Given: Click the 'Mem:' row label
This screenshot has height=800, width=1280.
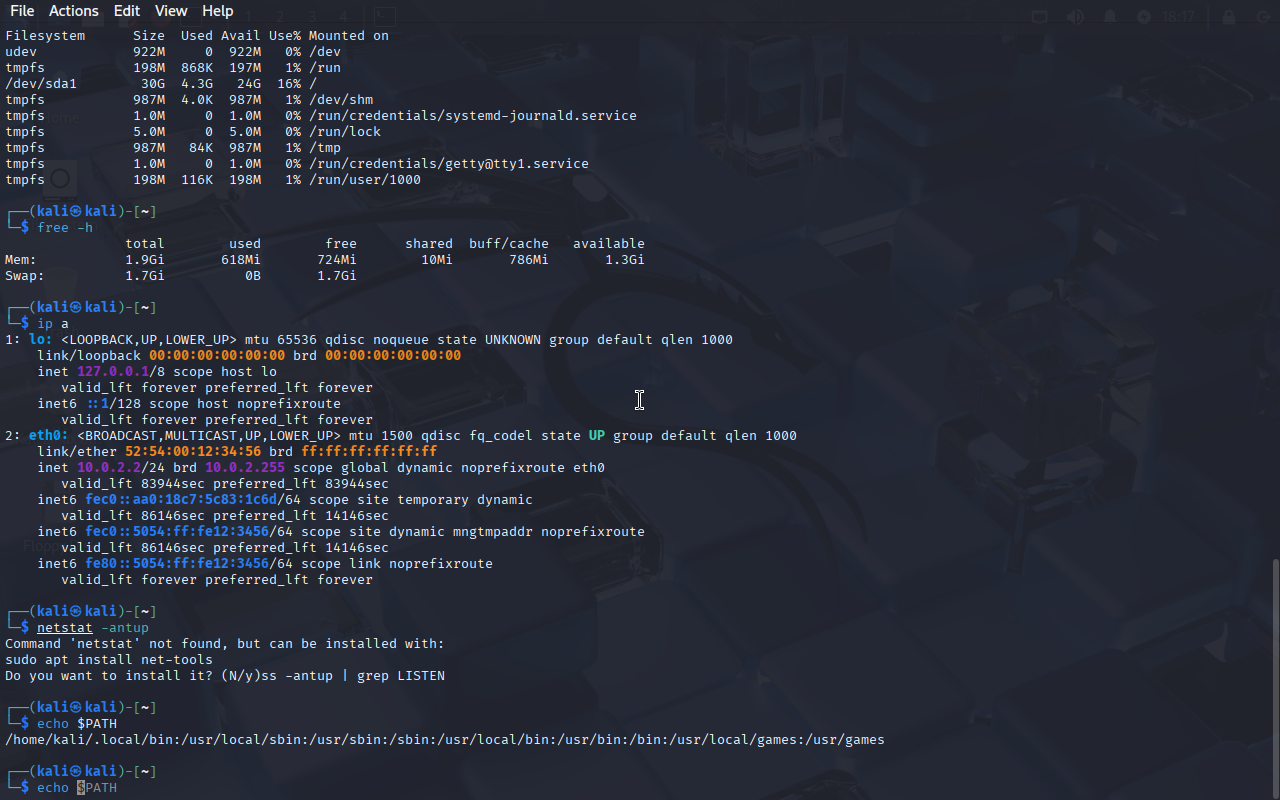Looking at the screenshot, I should pos(21,260).
